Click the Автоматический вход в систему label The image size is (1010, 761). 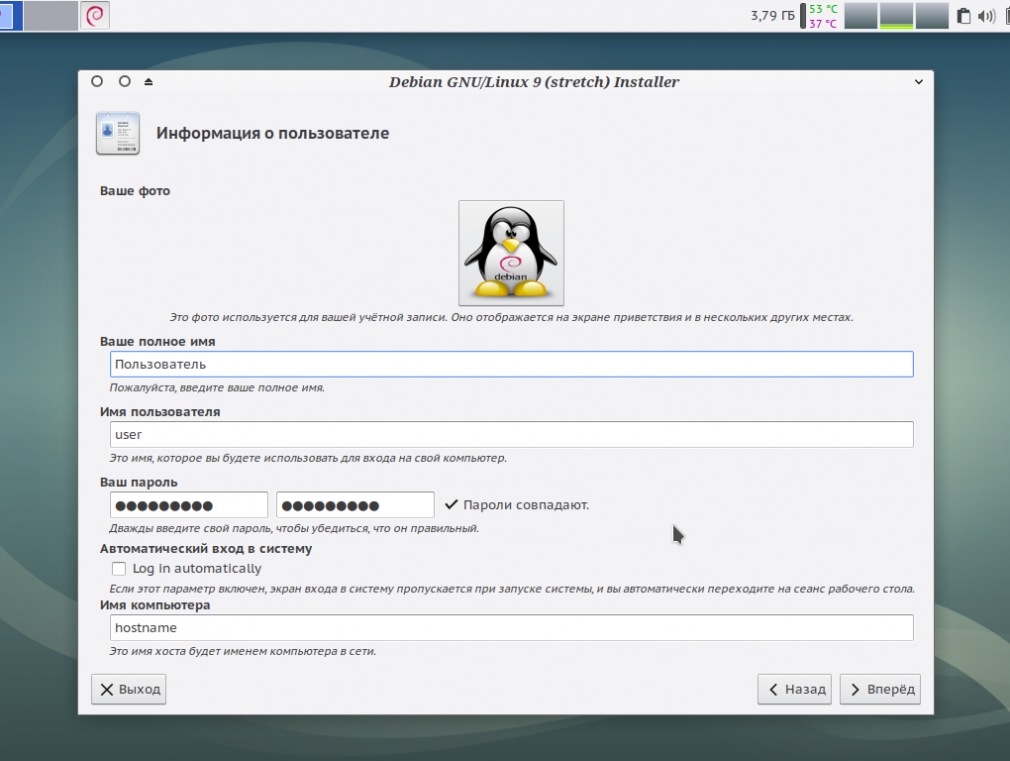206,549
